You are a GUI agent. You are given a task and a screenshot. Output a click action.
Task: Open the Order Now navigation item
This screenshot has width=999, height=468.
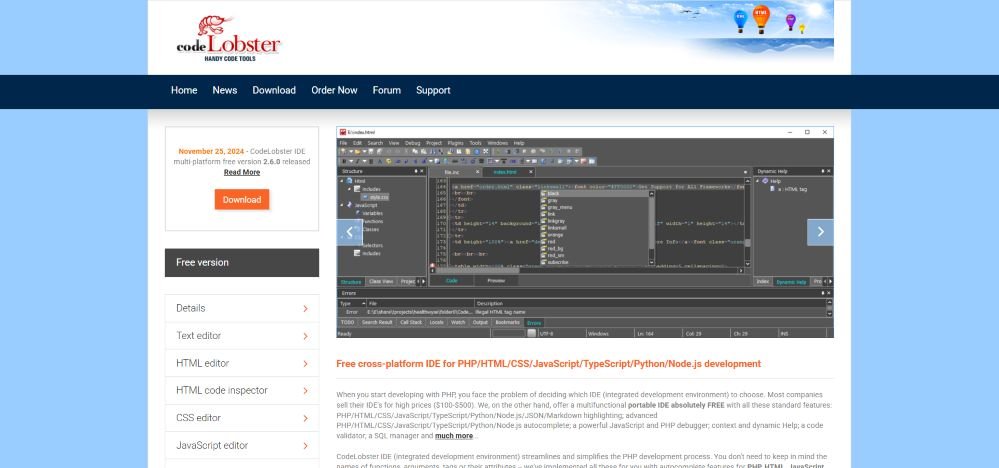tap(334, 90)
